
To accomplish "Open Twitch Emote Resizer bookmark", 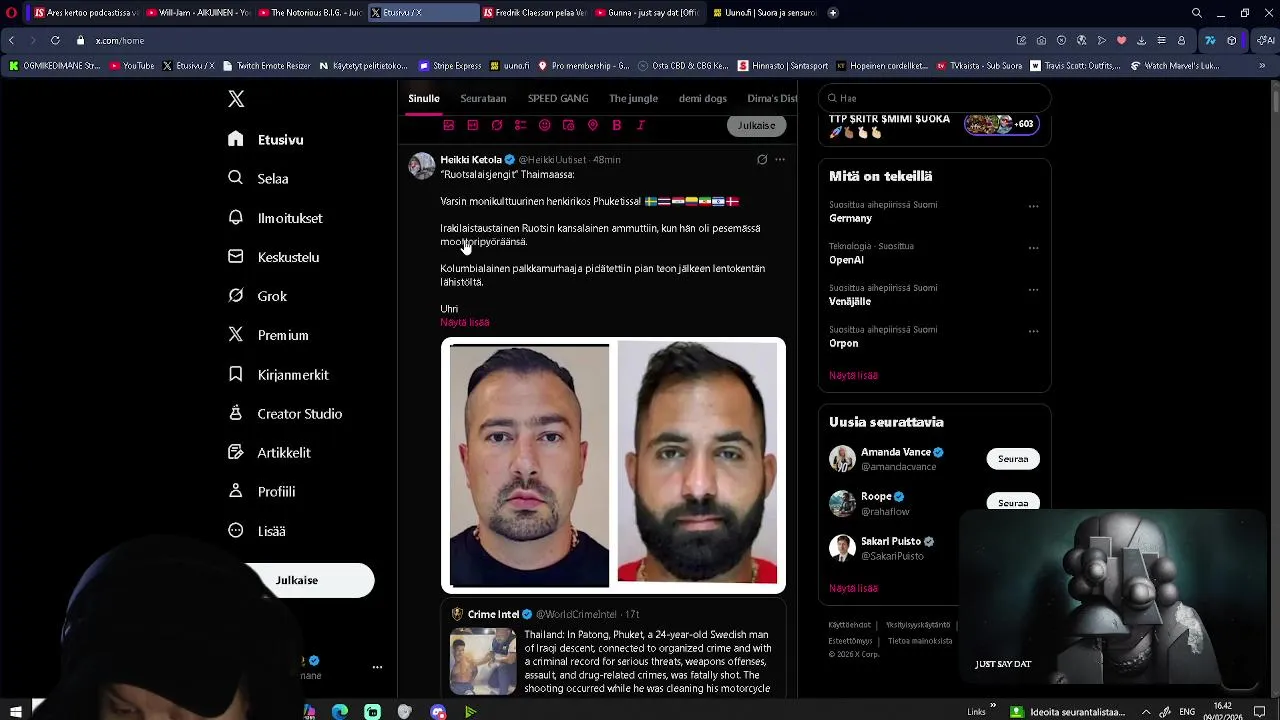I will pos(266,66).
